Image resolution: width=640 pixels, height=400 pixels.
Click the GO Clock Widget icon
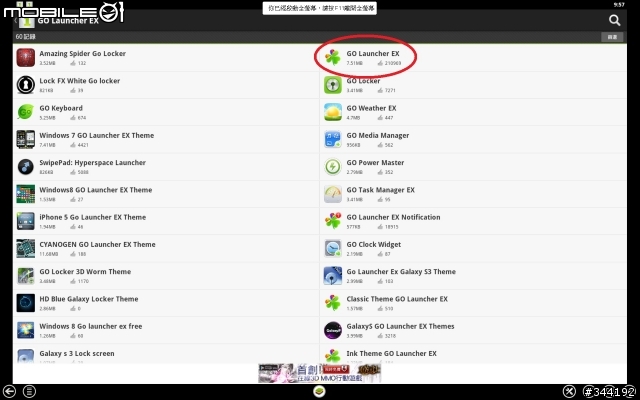333,249
